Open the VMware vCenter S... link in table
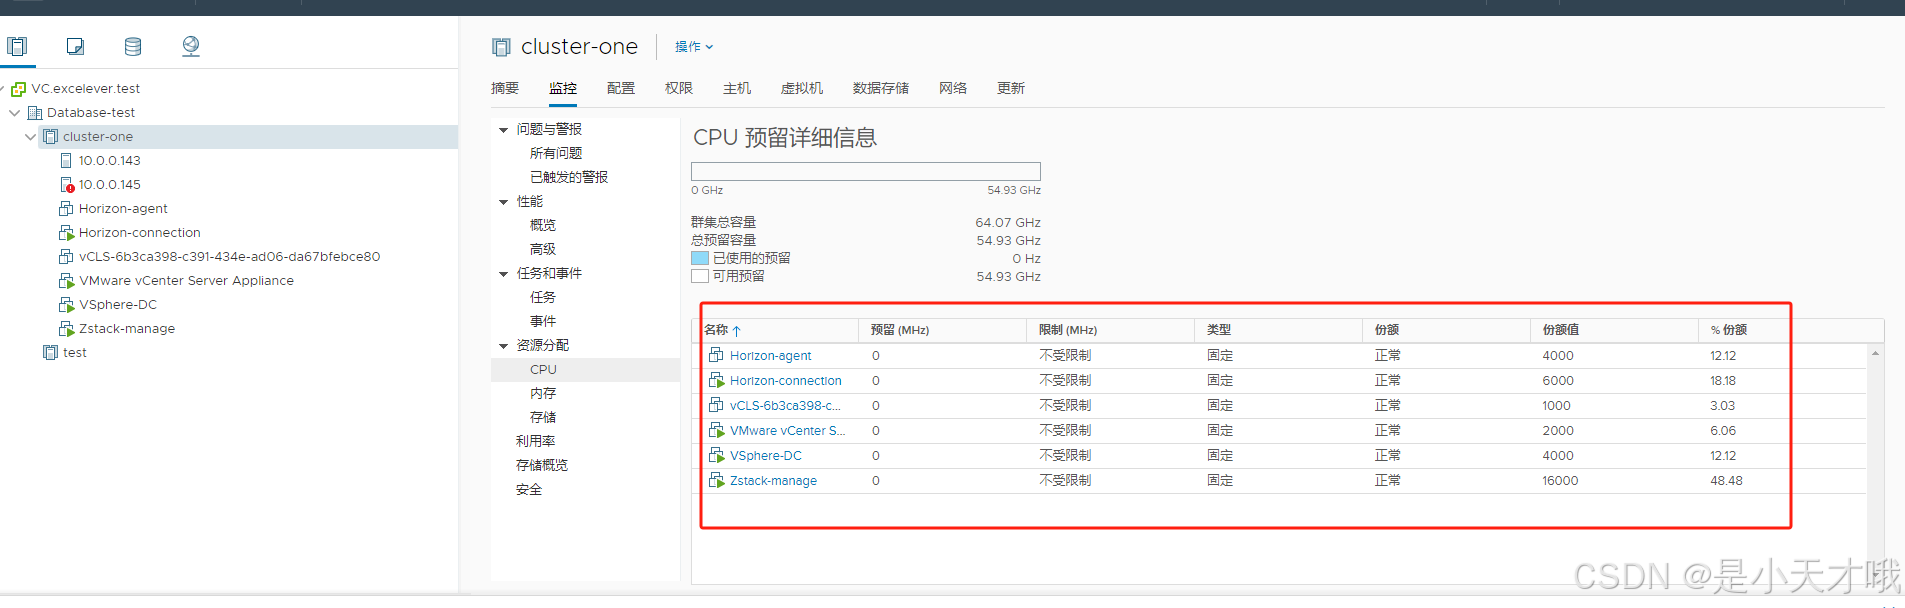 [788, 430]
